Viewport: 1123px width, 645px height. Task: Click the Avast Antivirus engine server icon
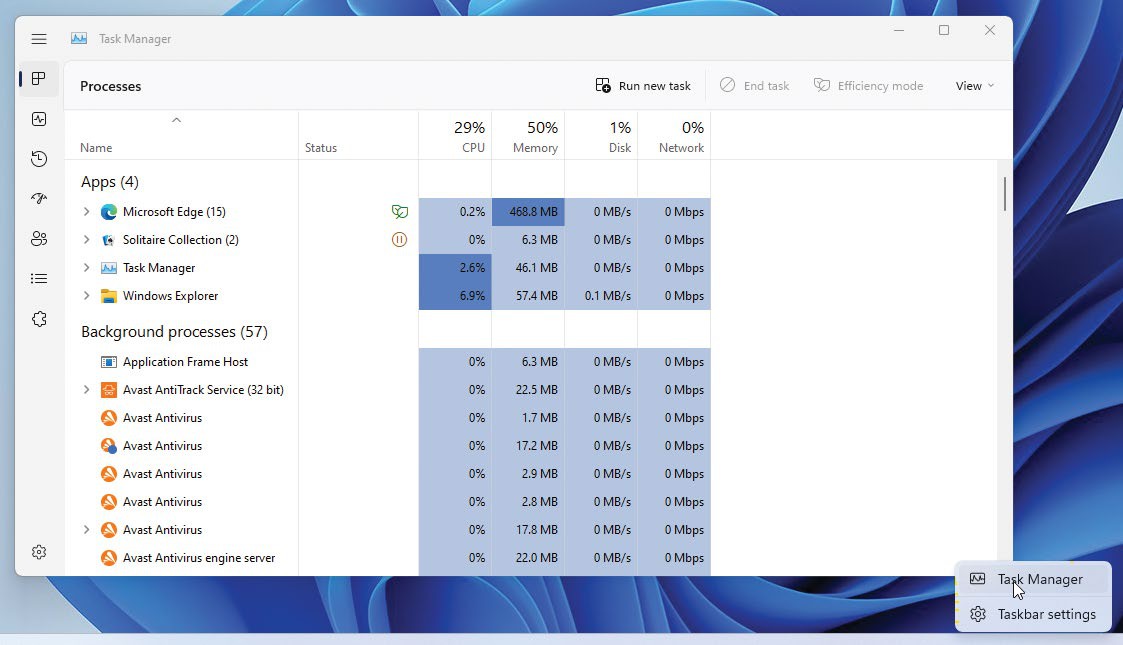[109, 558]
